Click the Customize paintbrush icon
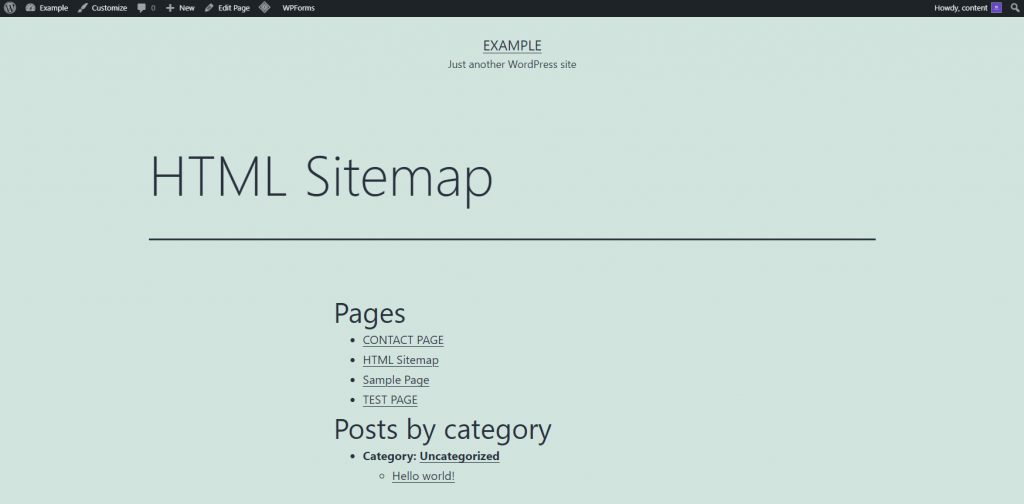 pos(83,8)
